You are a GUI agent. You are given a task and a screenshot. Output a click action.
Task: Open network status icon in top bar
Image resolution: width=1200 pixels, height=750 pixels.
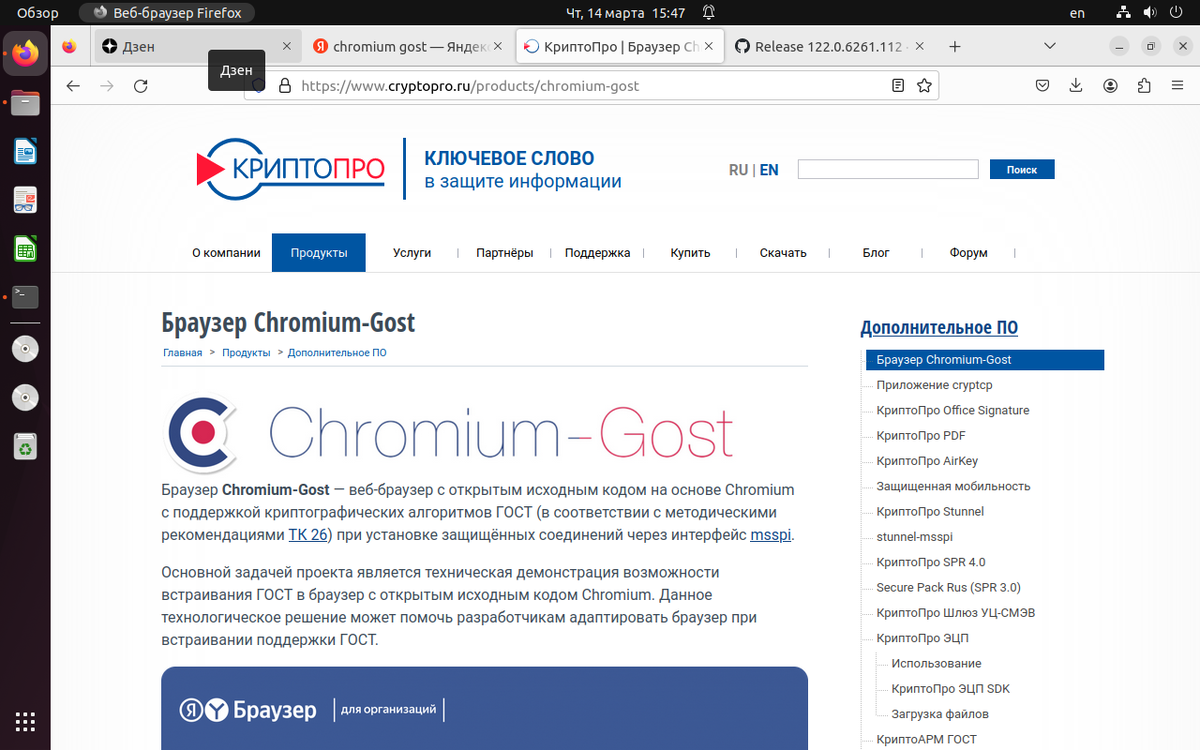pos(1123,13)
